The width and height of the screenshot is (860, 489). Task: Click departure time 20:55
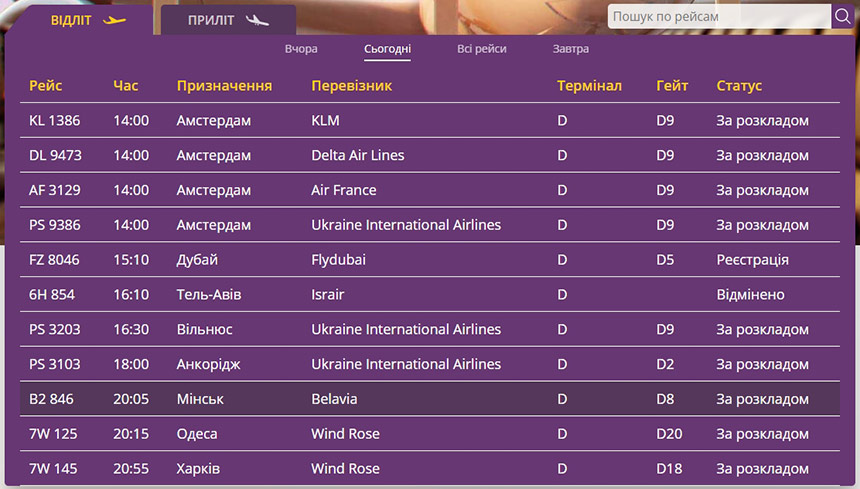pyautogui.click(x=131, y=469)
